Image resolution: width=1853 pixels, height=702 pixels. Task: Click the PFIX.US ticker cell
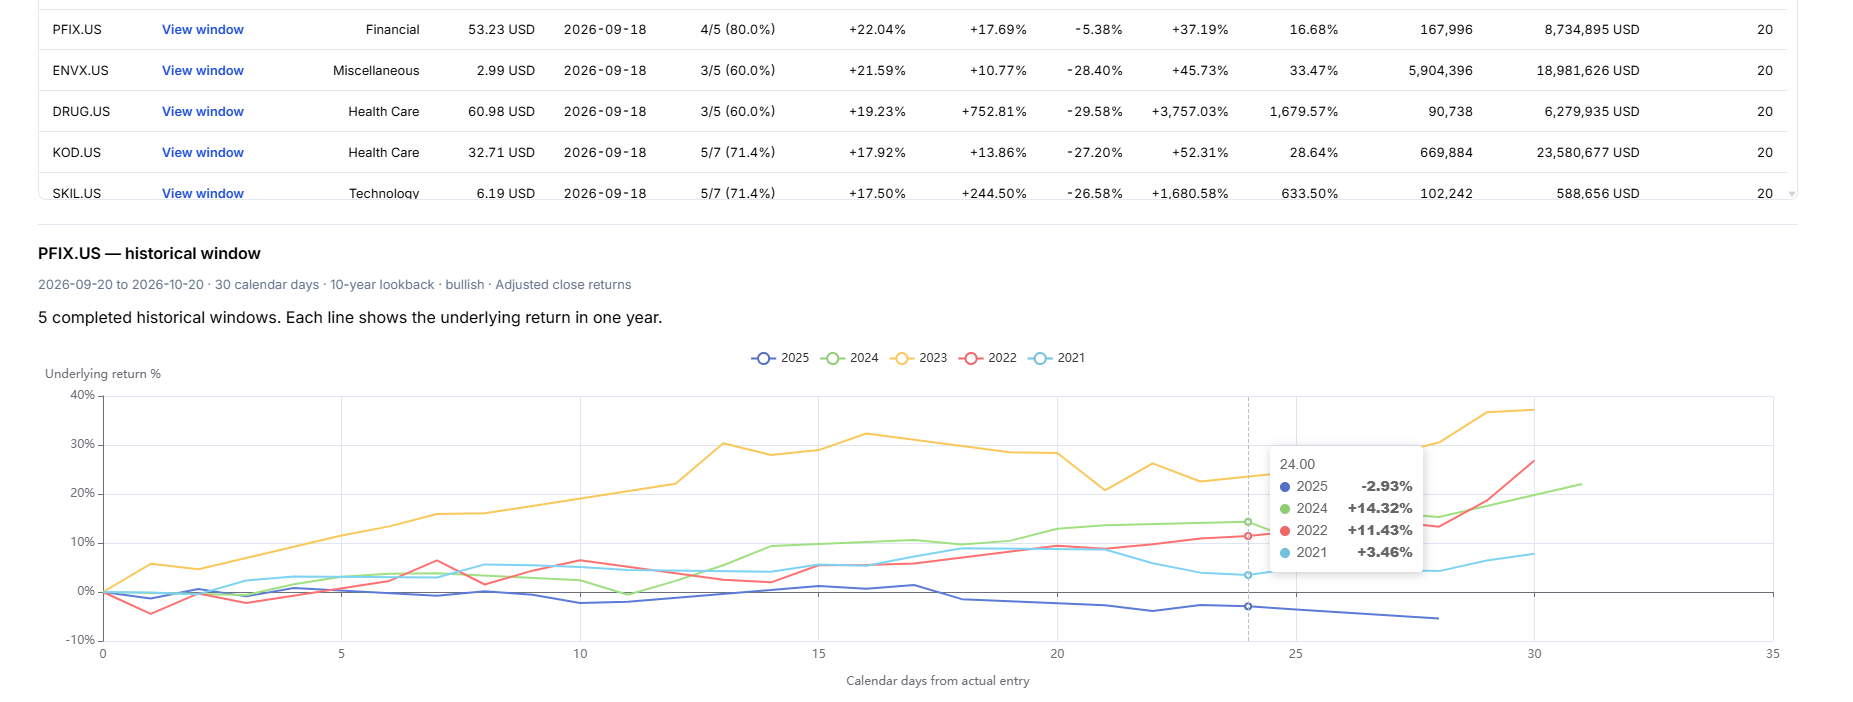77,30
